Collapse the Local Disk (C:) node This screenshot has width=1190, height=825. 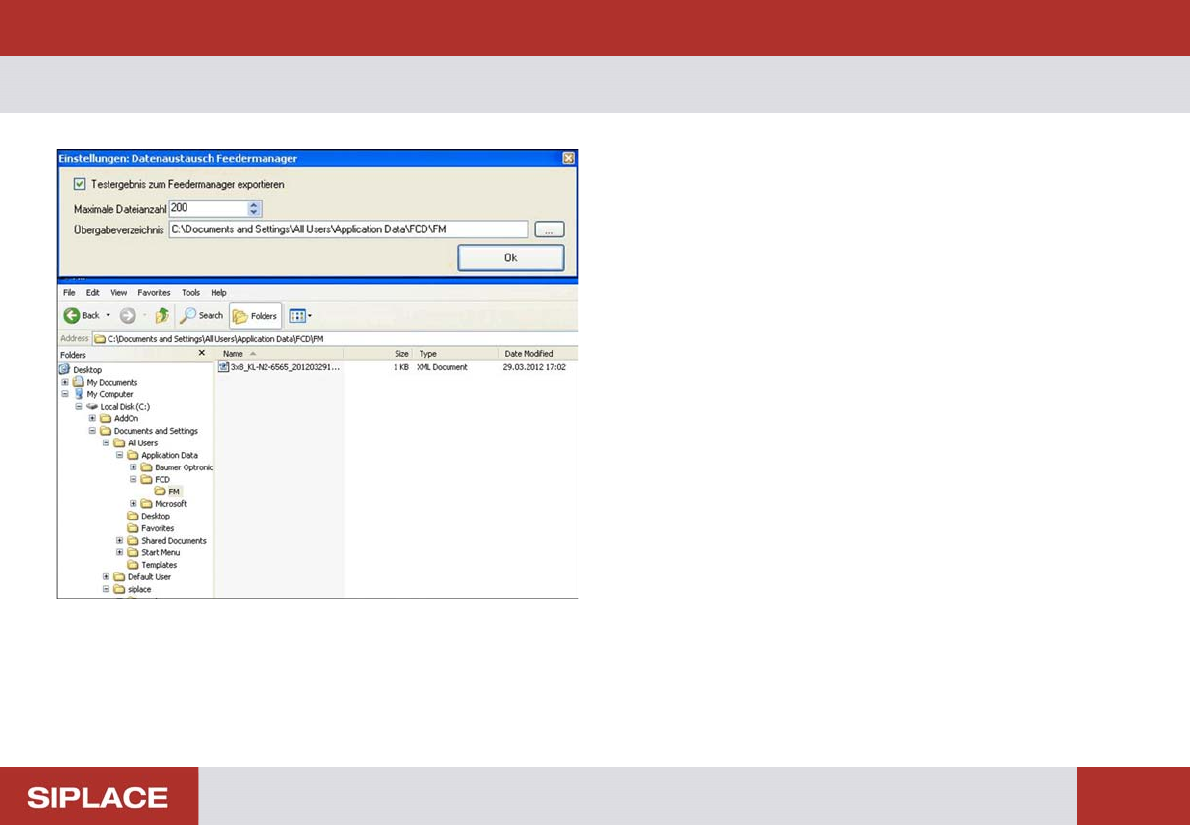[x=79, y=407]
